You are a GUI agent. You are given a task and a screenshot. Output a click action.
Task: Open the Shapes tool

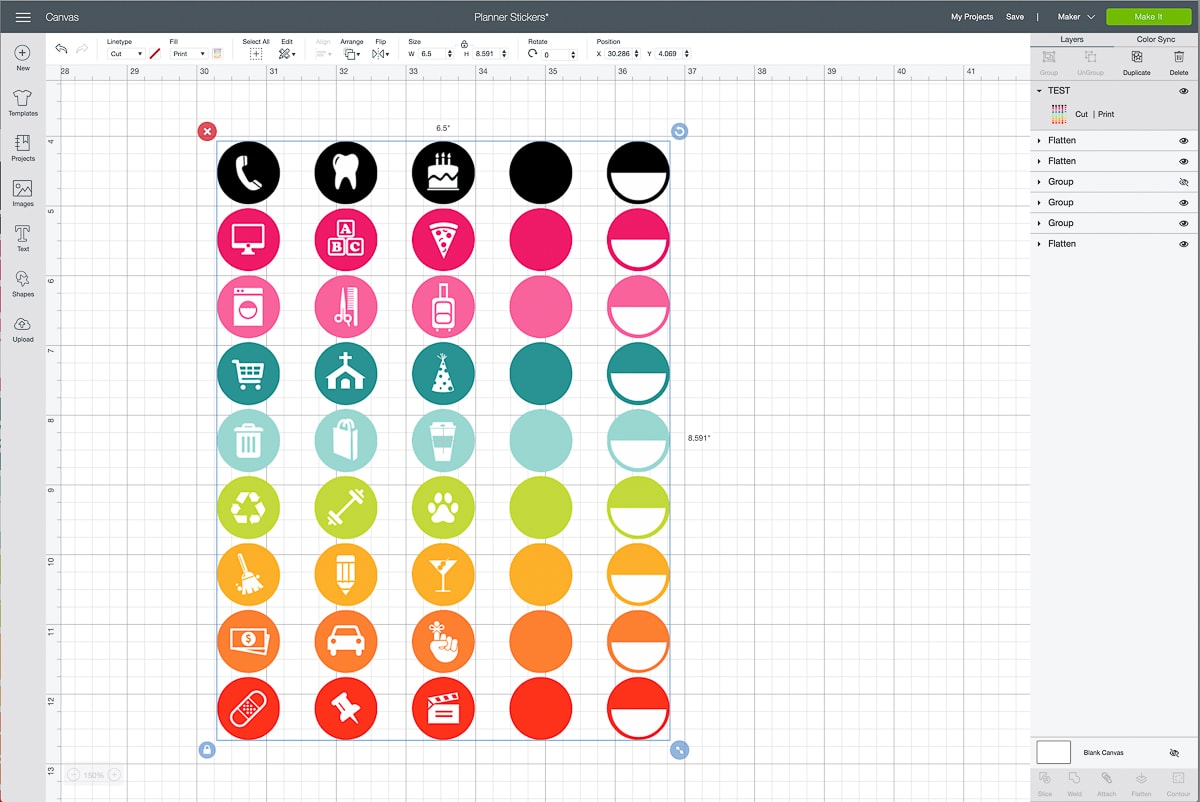click(x=22, y=283)
